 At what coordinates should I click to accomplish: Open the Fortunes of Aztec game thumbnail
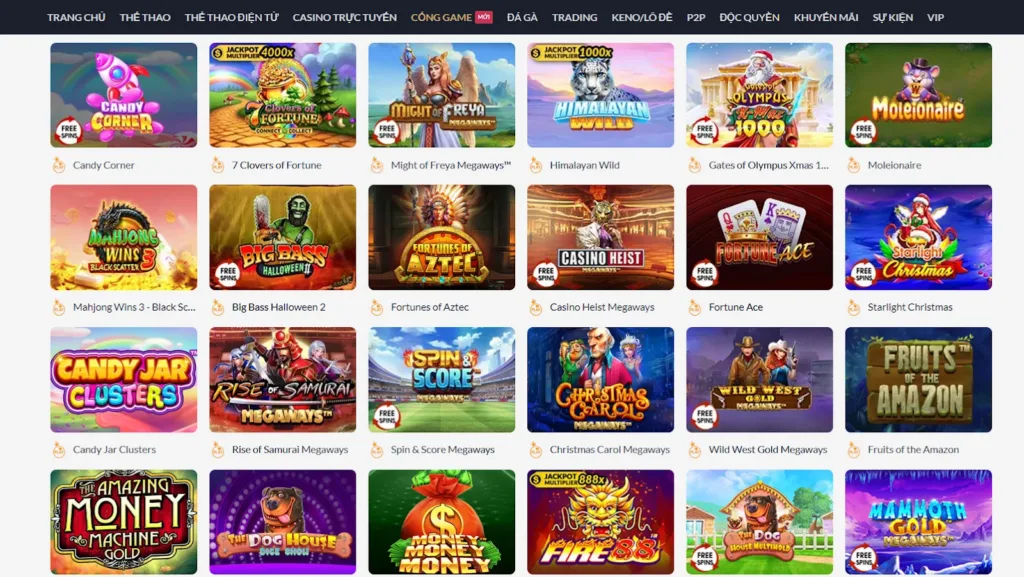point(441,237)
